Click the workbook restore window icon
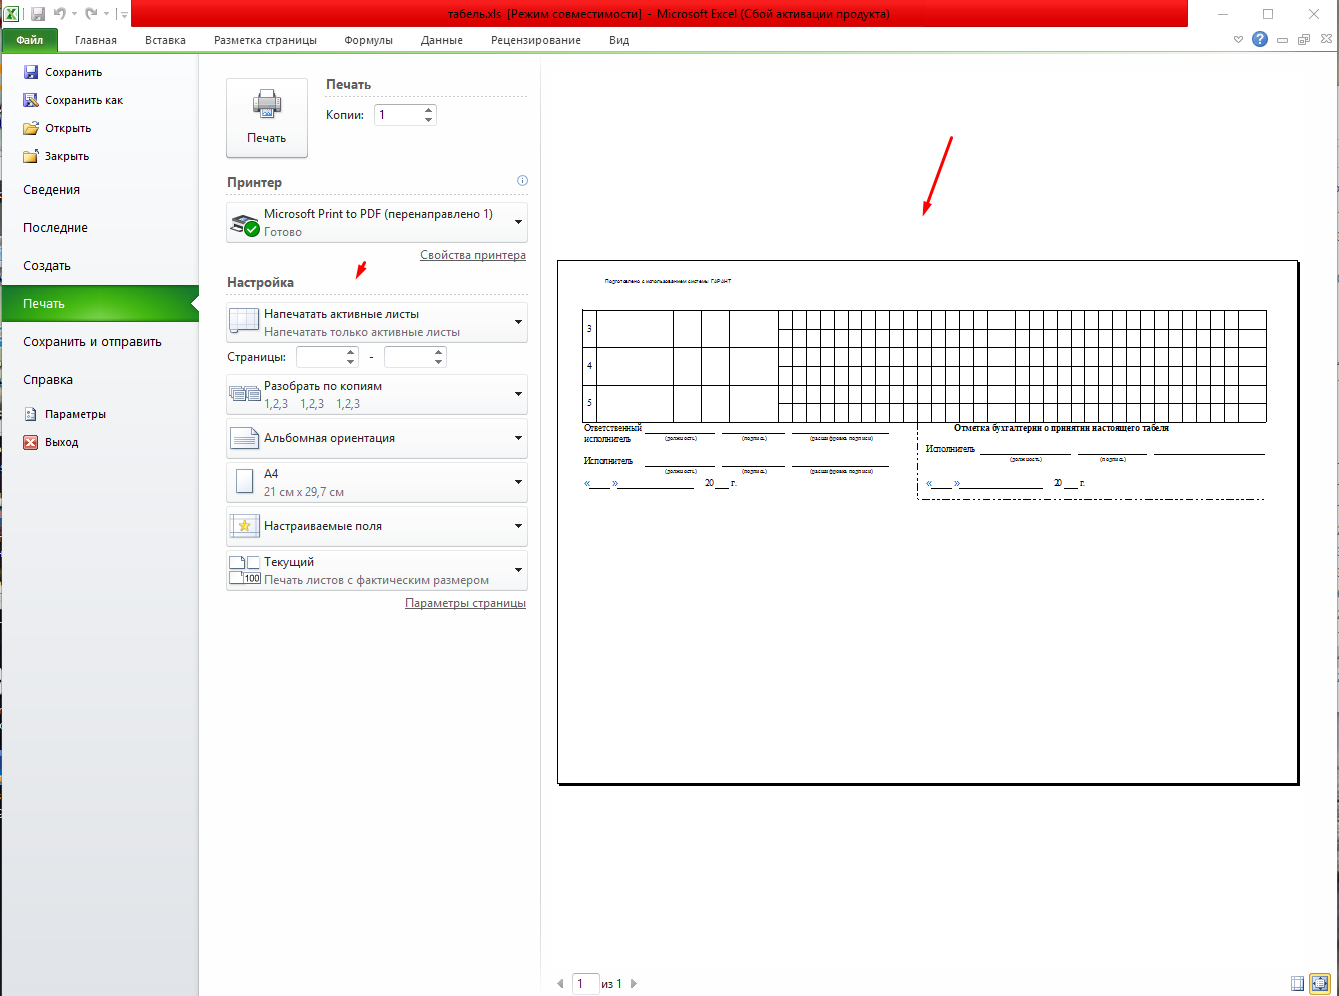The height and width of the screenshot is (996, 1339). (x=1303, y=40)
